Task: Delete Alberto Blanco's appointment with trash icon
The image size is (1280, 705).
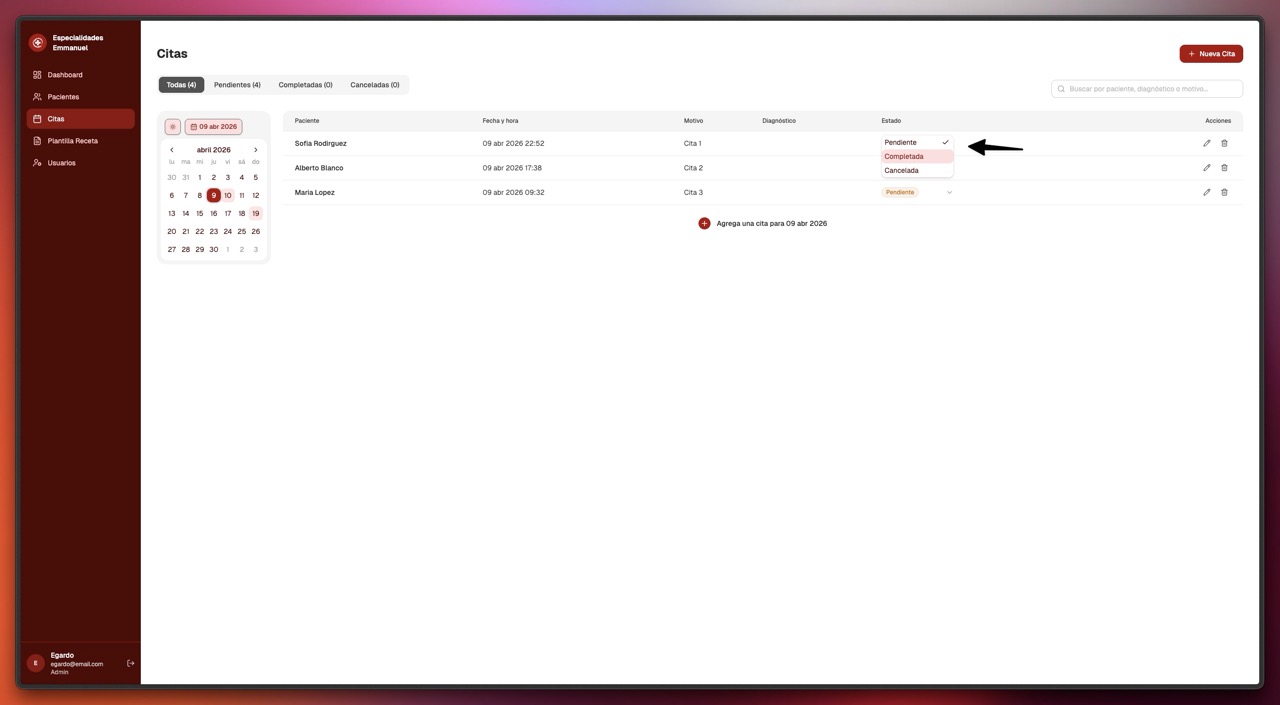Action: click(1224, 168)
